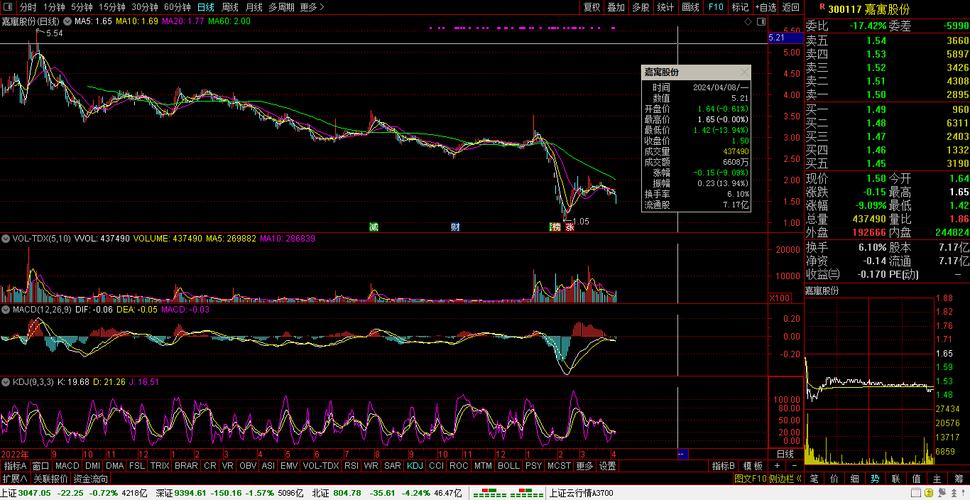
Task: Switch to 分时 chart view
Action: coord(28,7)
